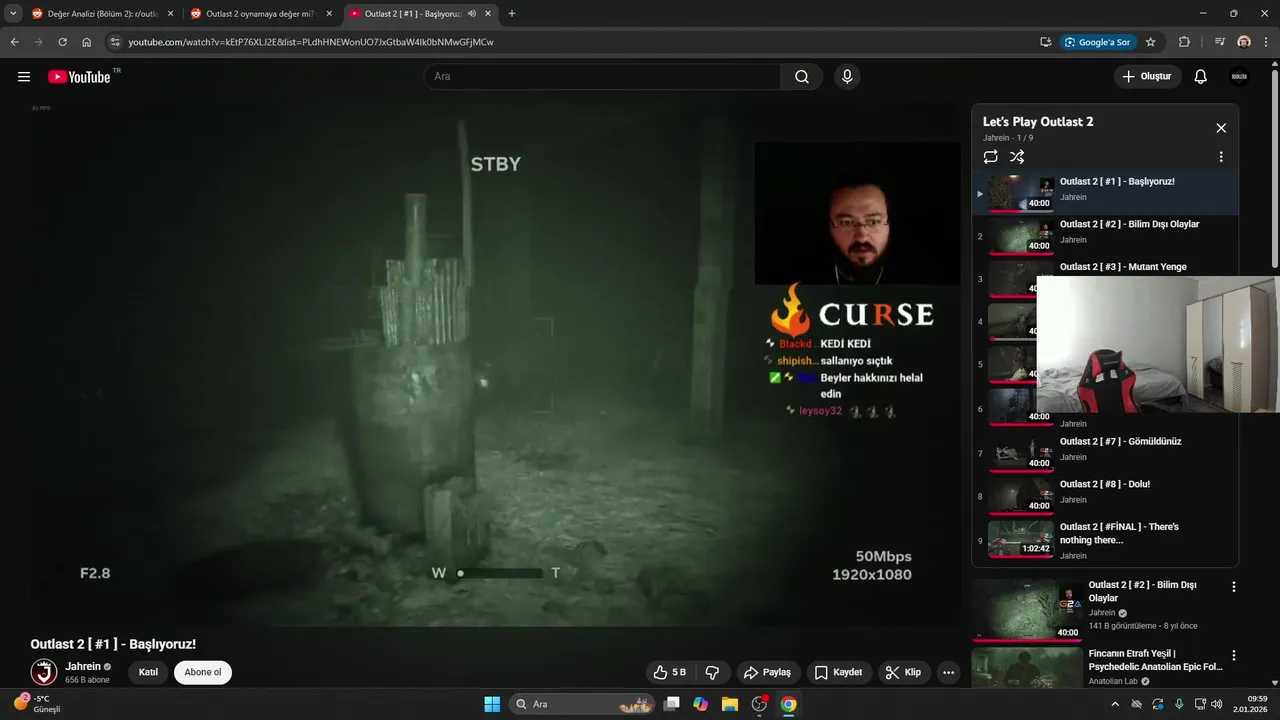Toggle shuffle playlist
Viewport: 1280px width, 720px height.
(x=1017, y=157)
